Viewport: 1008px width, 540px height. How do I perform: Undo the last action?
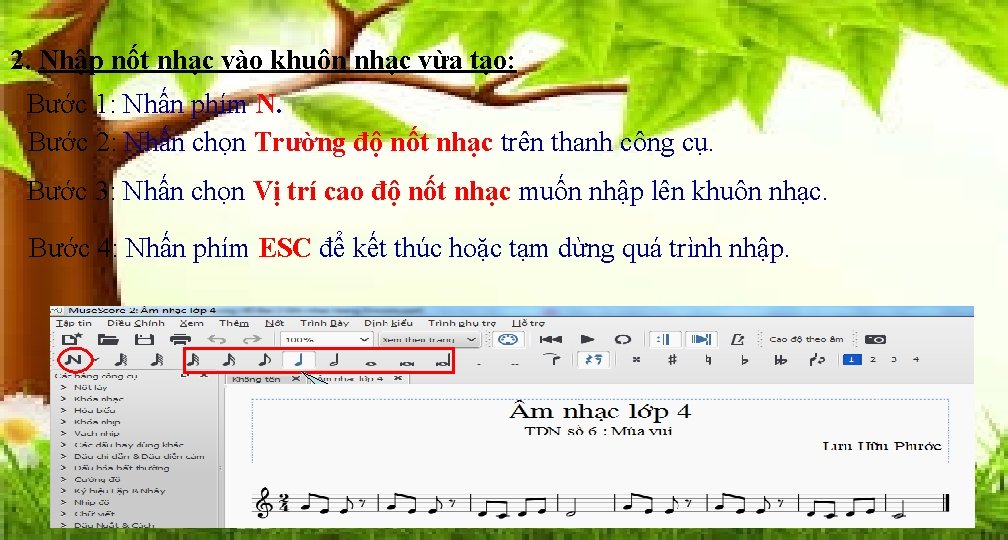tap(217, 339)
